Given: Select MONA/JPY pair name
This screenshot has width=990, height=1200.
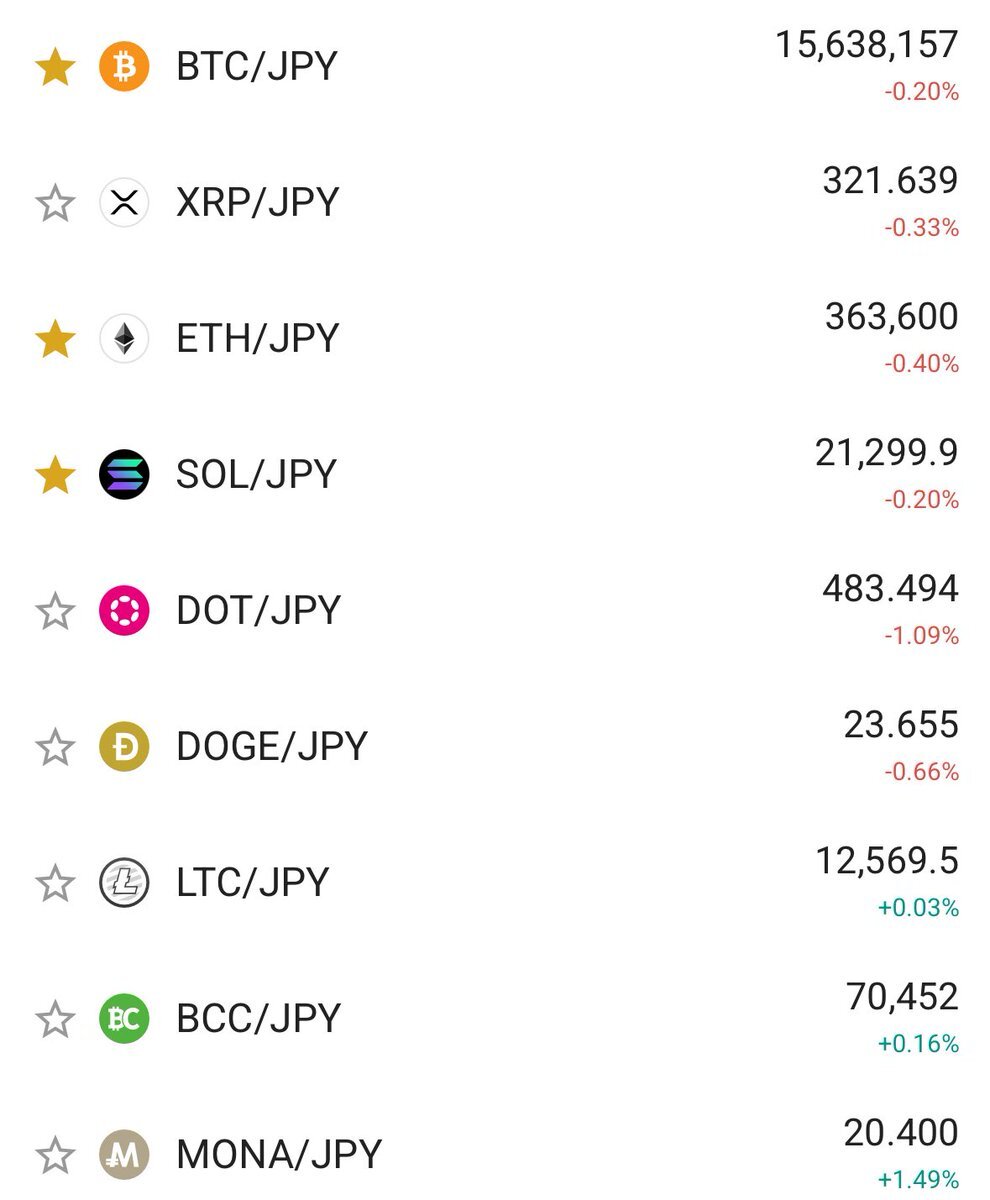Looking at the screenshot, I should tap(279, 1155).
